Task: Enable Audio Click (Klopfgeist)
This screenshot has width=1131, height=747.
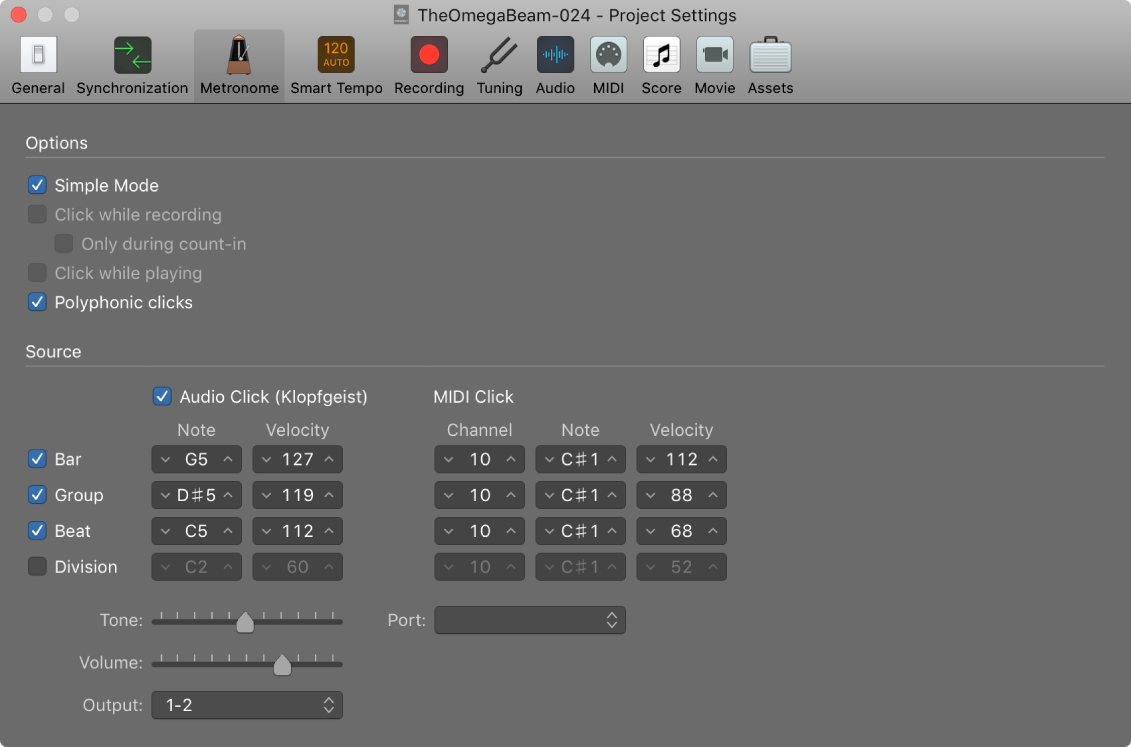Action: [162, 396]
